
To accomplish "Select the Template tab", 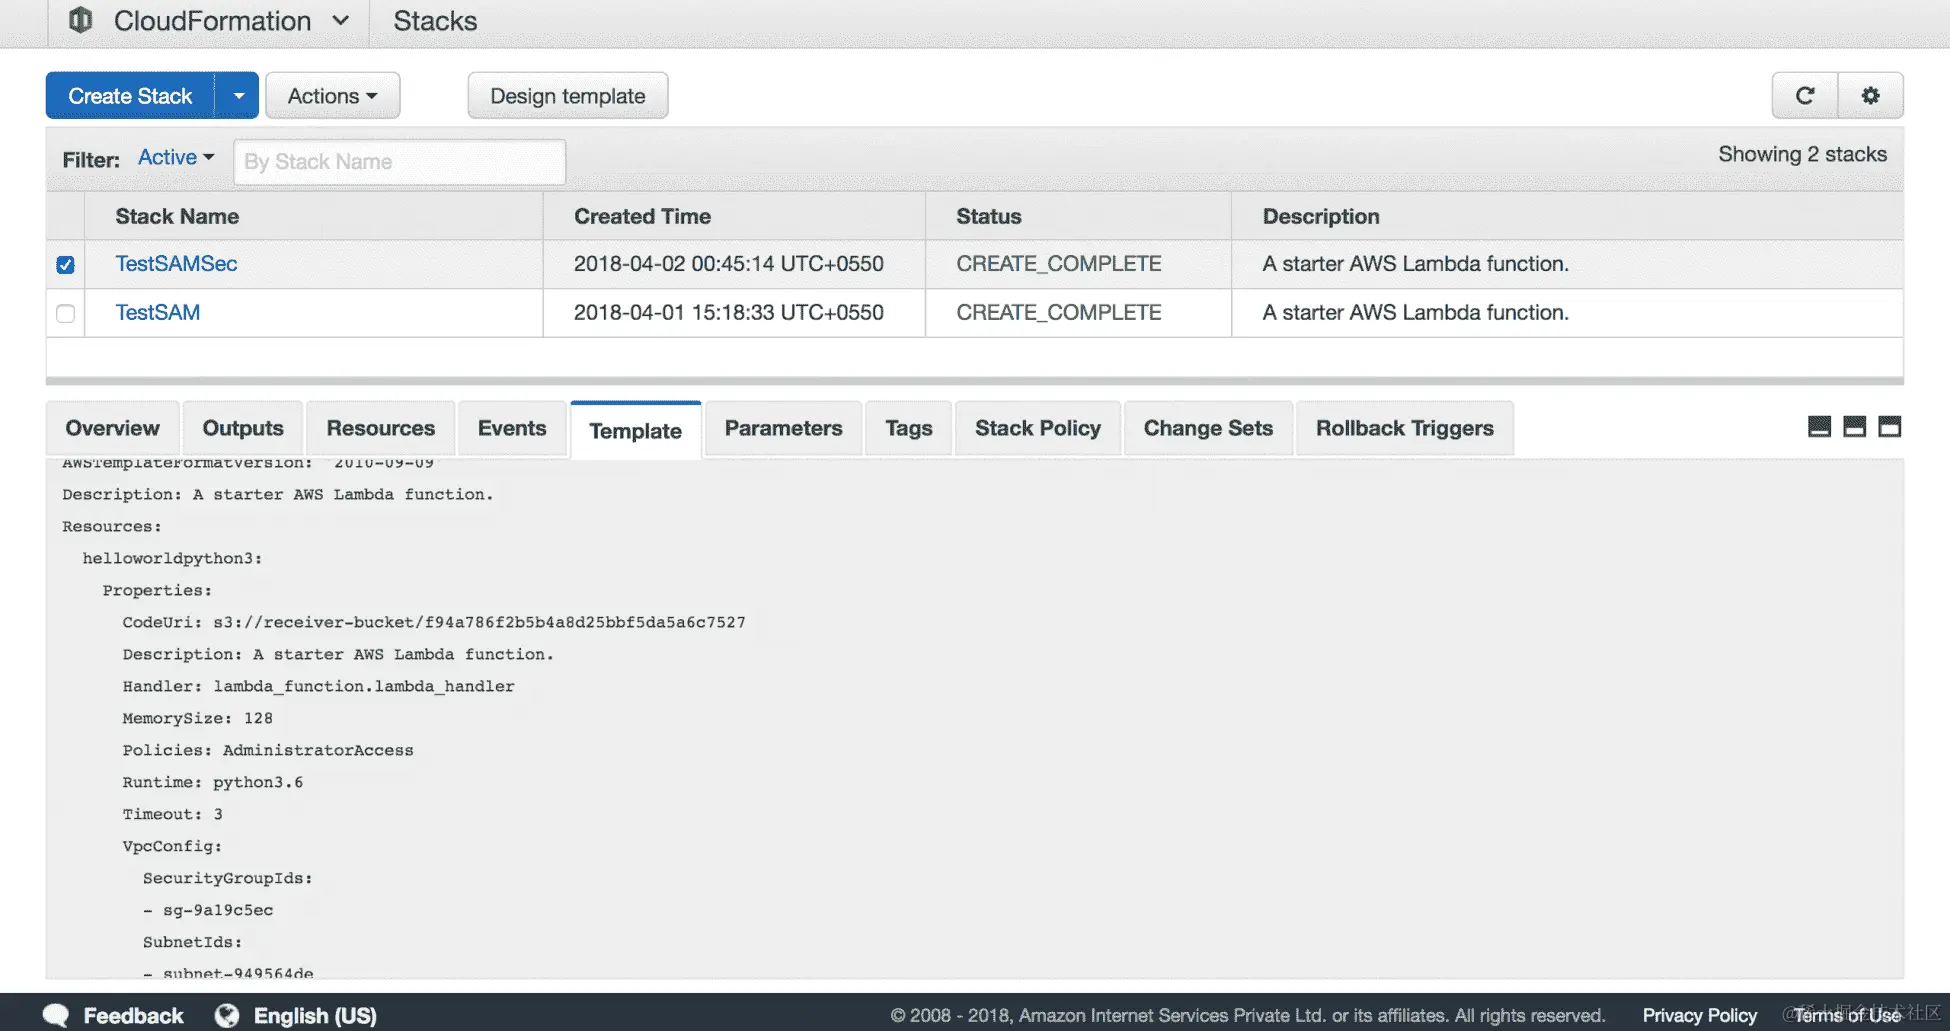I will click(635, 431).
